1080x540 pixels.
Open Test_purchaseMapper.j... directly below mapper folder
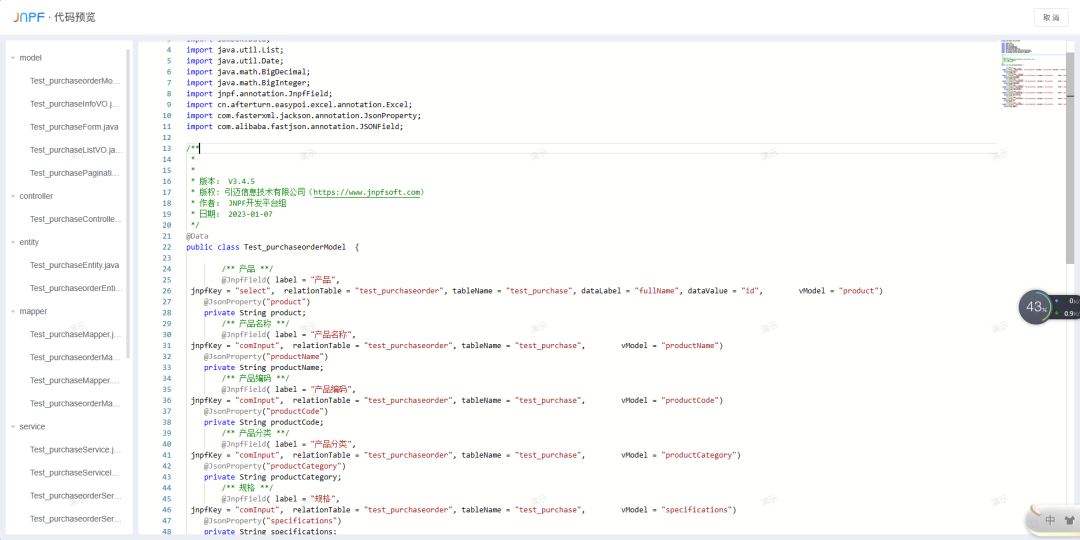tap(75, 335)
